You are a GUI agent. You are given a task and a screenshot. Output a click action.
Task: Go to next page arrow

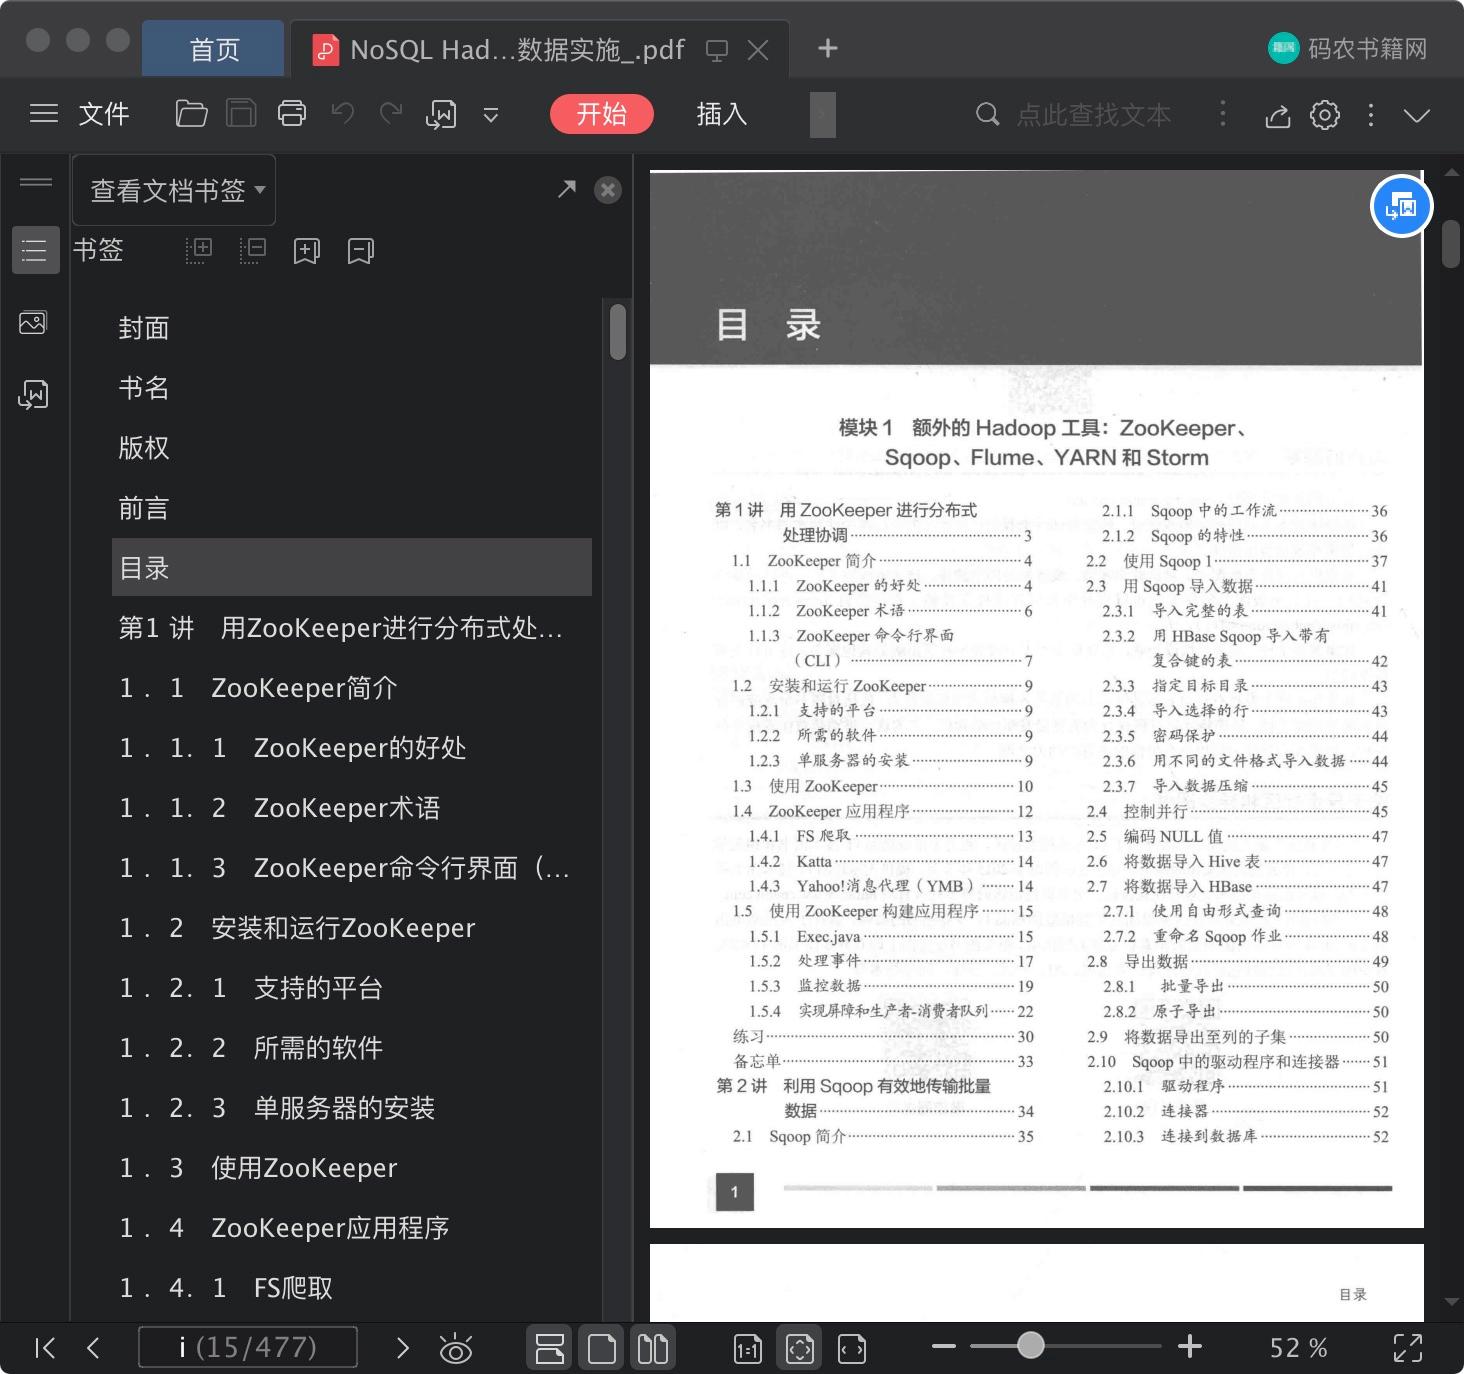click(x=403, y=1348)
